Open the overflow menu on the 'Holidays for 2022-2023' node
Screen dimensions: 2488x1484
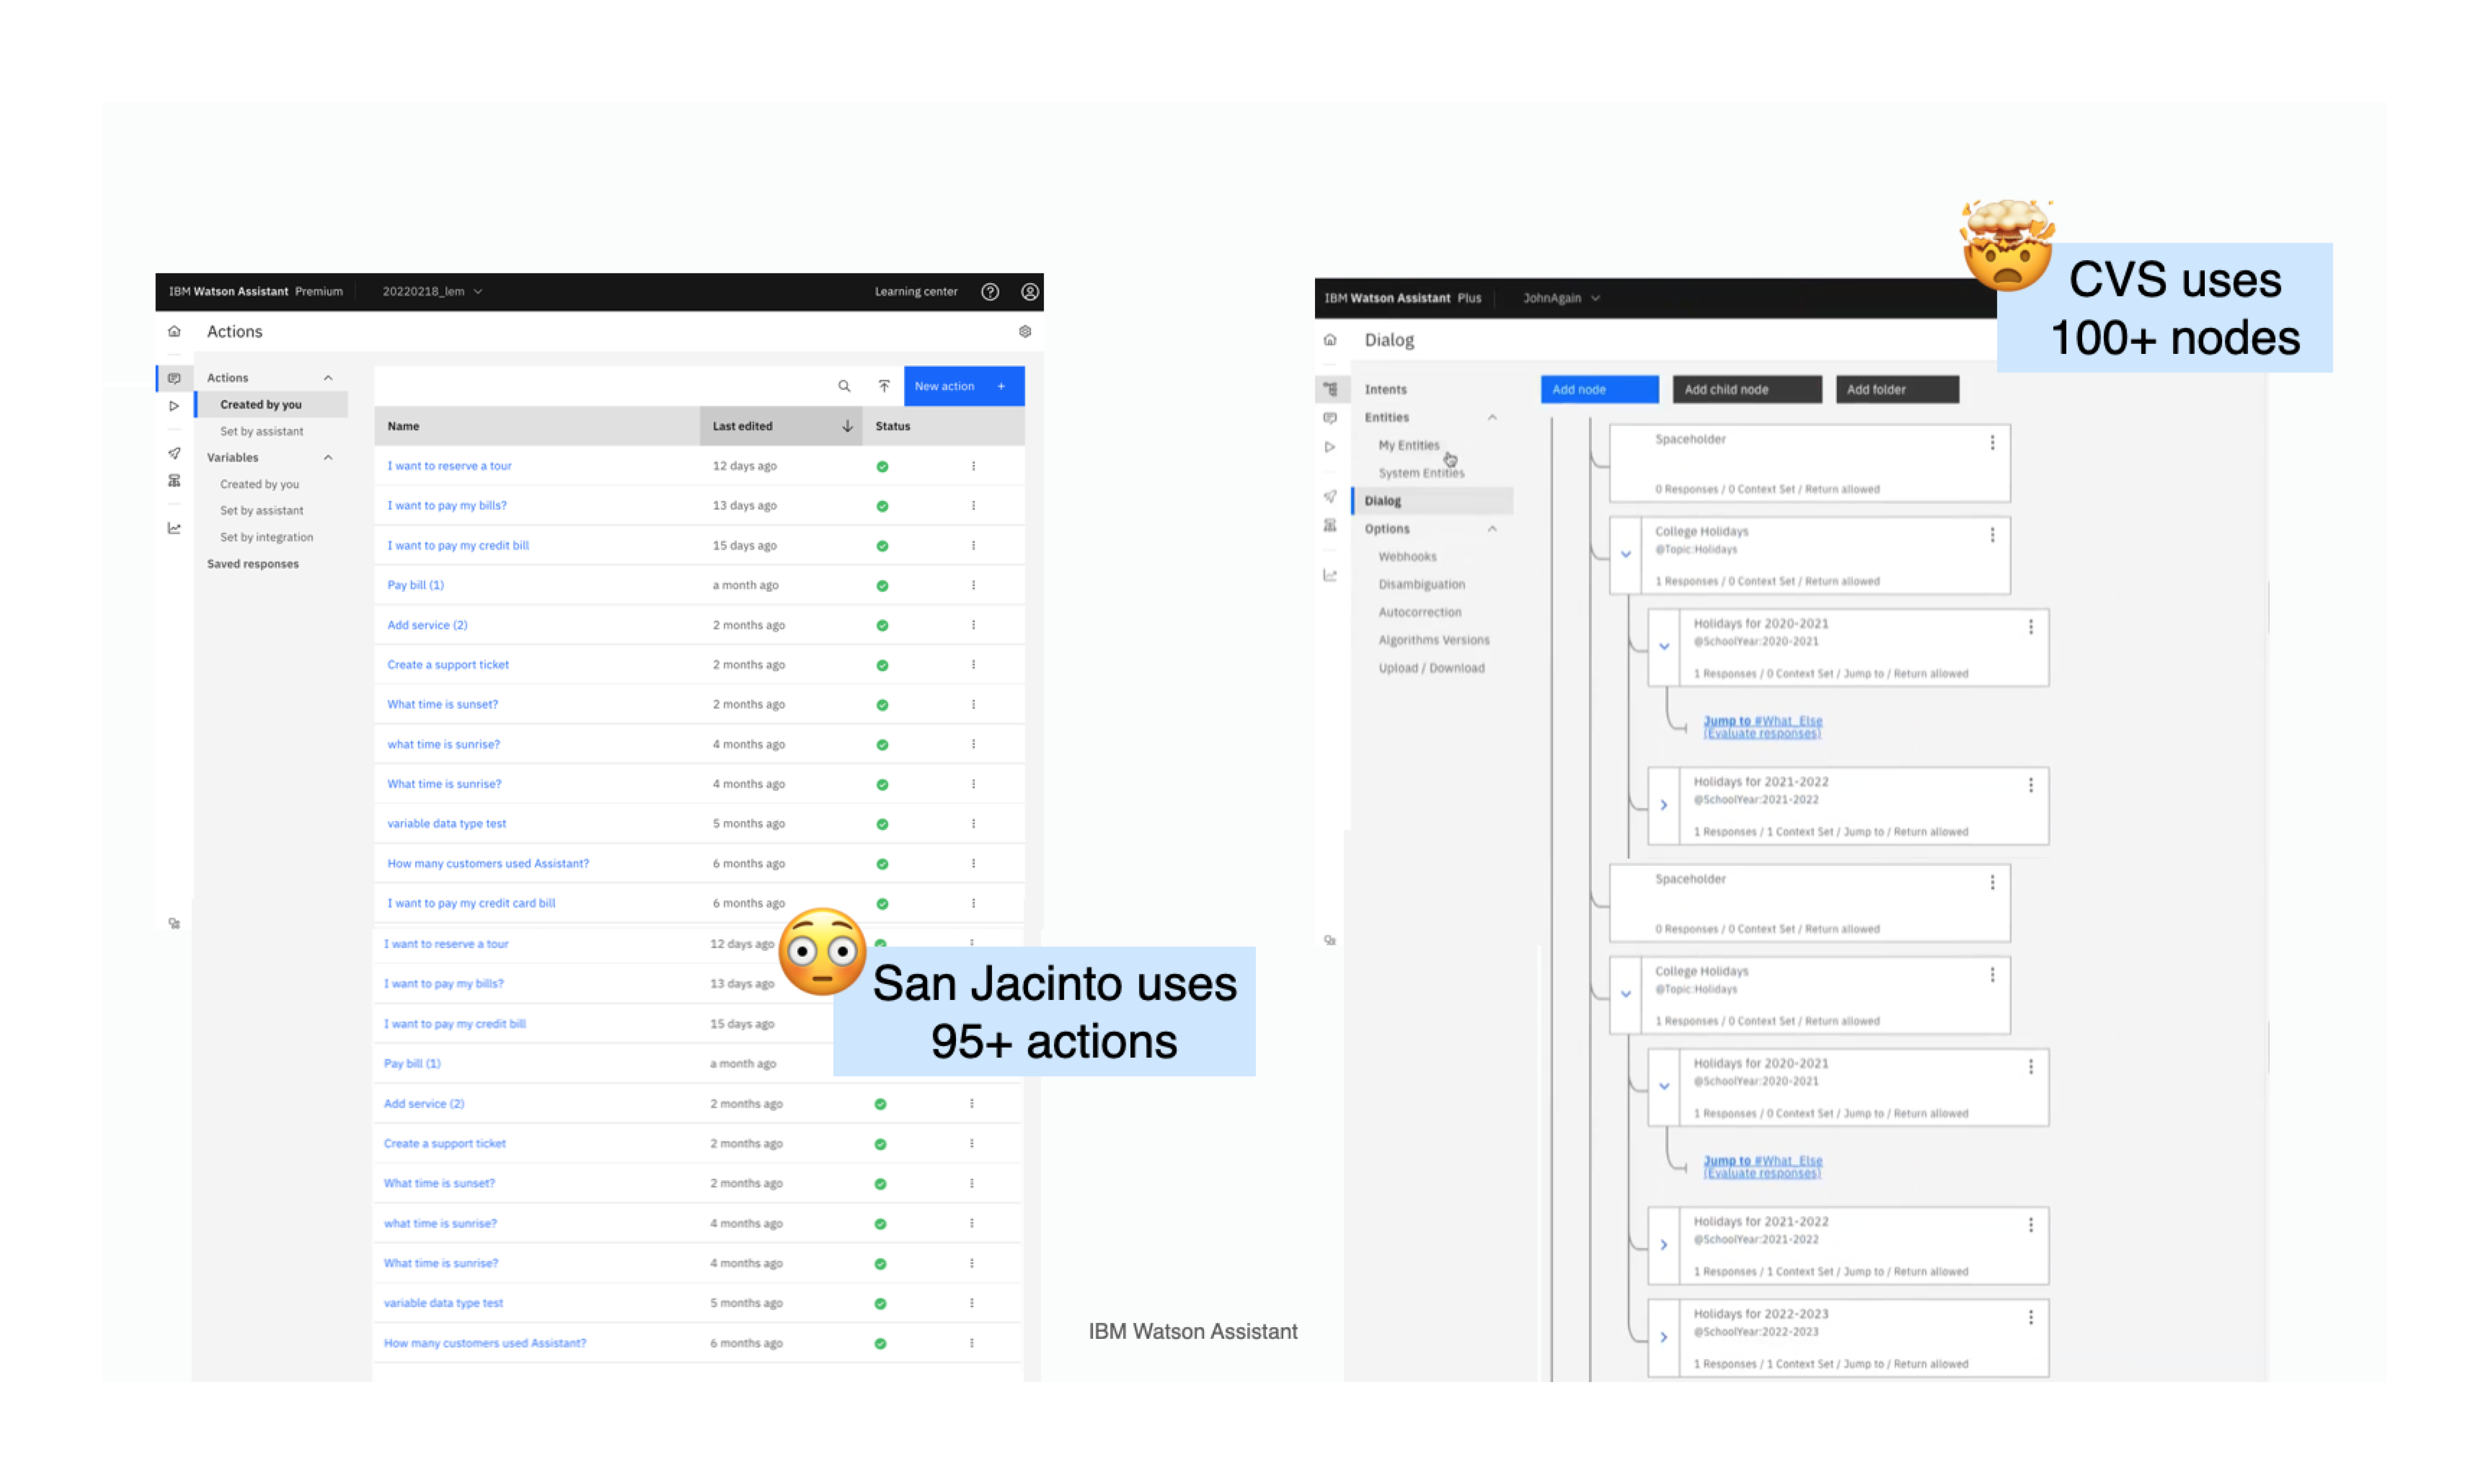tap(2031, 1318)
